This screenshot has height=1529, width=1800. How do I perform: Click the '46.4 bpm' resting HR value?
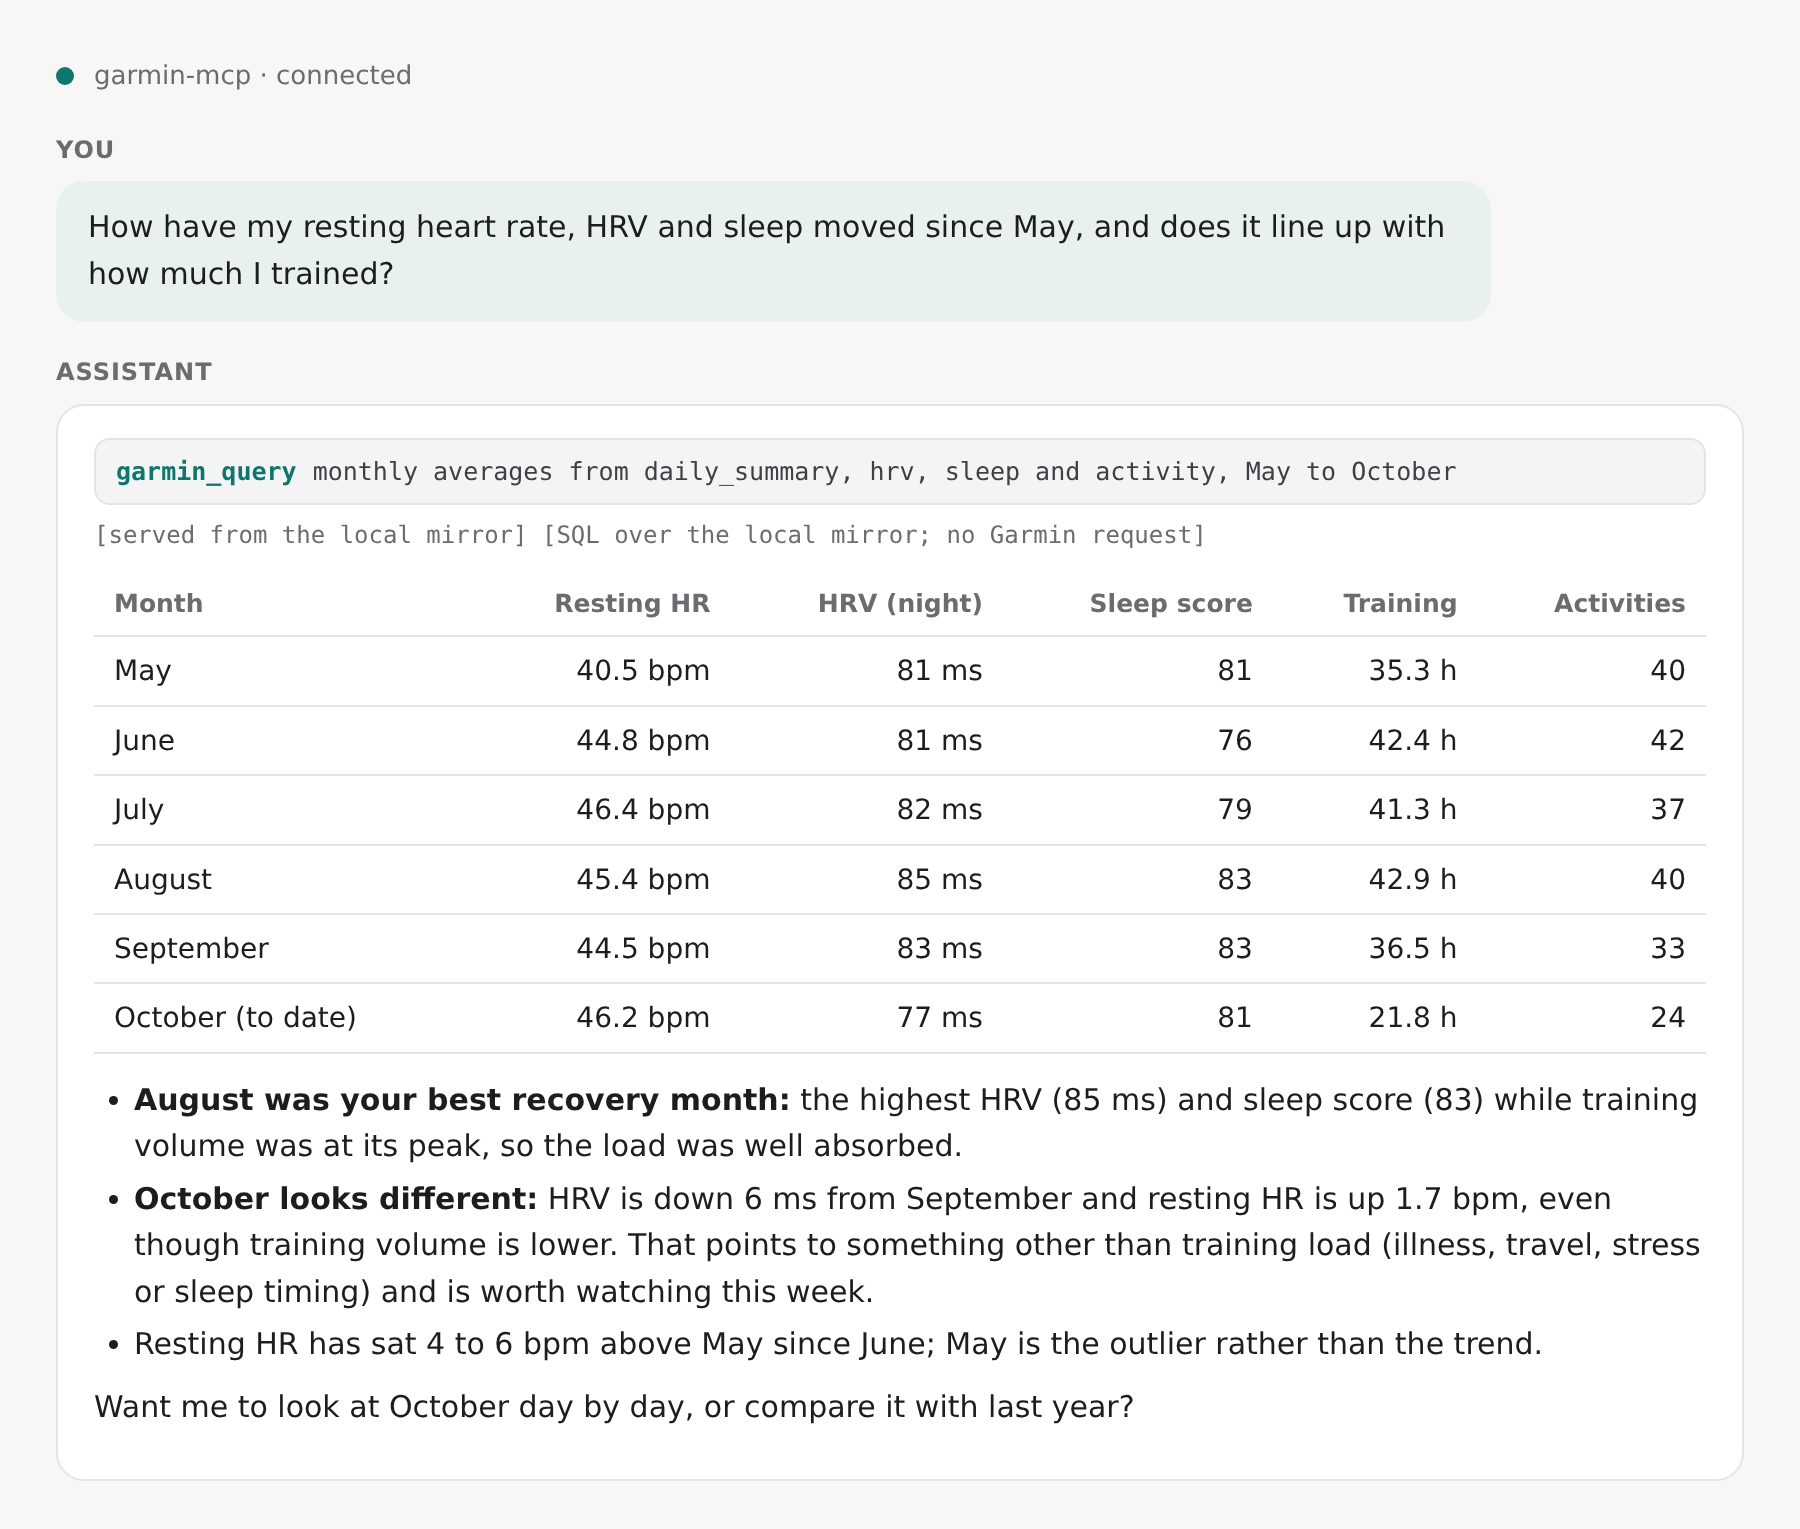click(x=643, y=810)
